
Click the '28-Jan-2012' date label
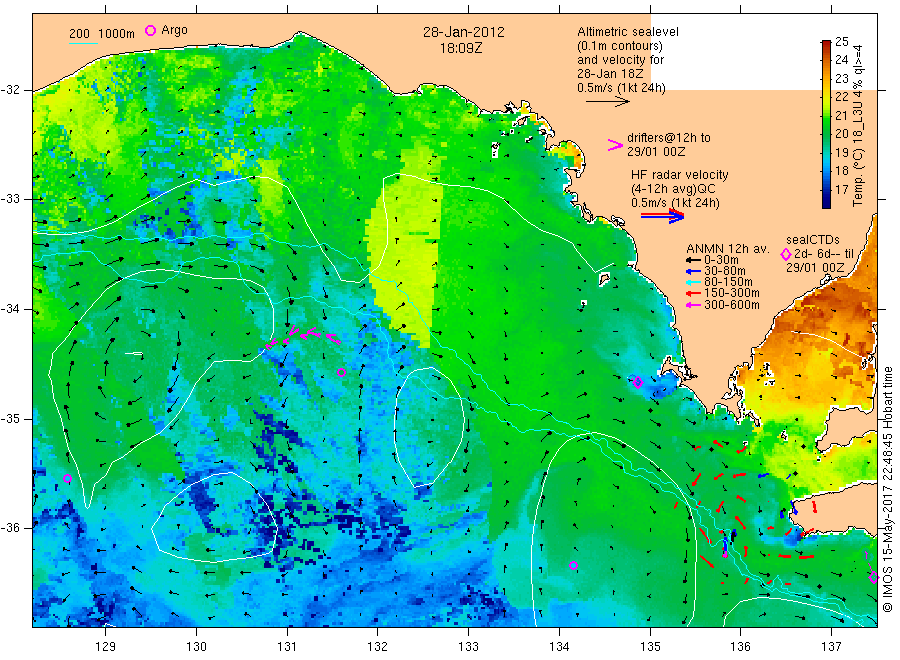[x=464, y=32]
